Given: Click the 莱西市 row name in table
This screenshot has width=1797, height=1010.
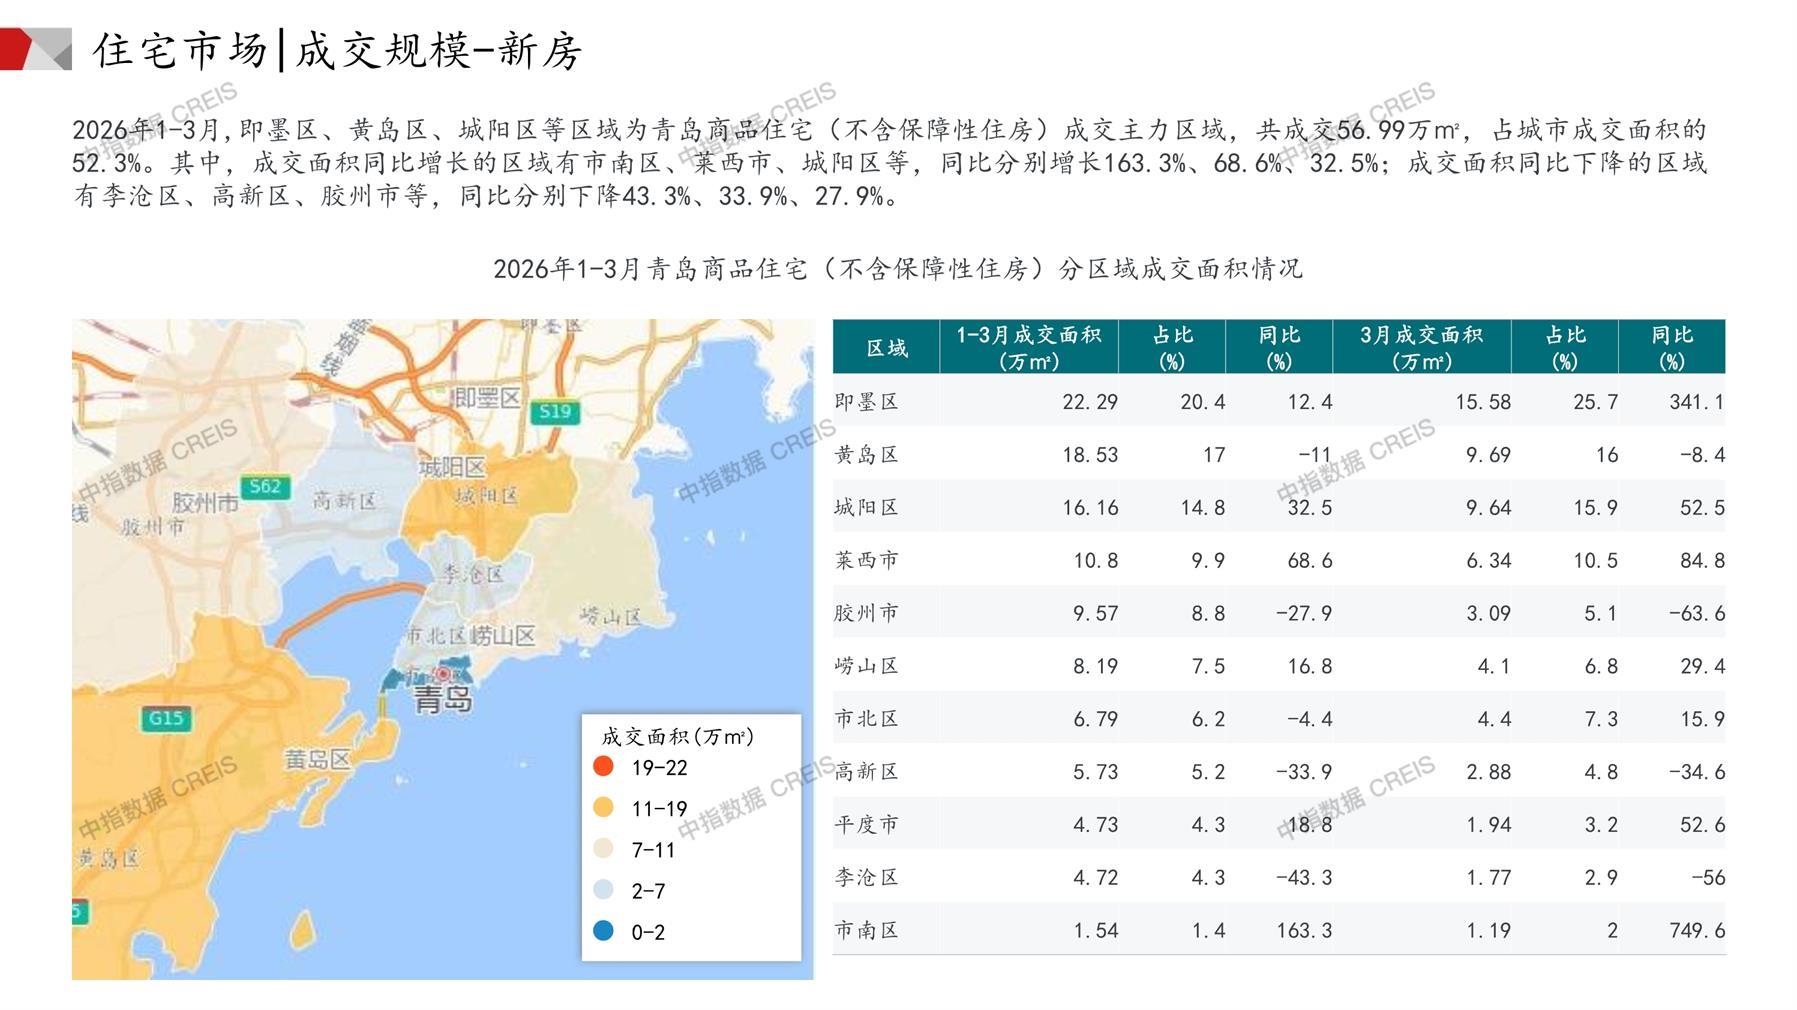Looking at the screenshot, I should [x=867, y=560].
